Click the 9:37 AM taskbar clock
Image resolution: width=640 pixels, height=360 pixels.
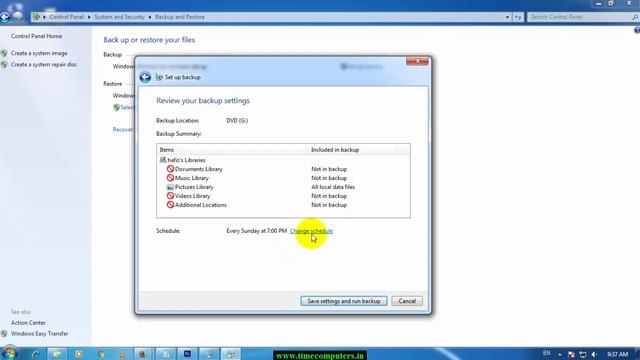(617, 354)
